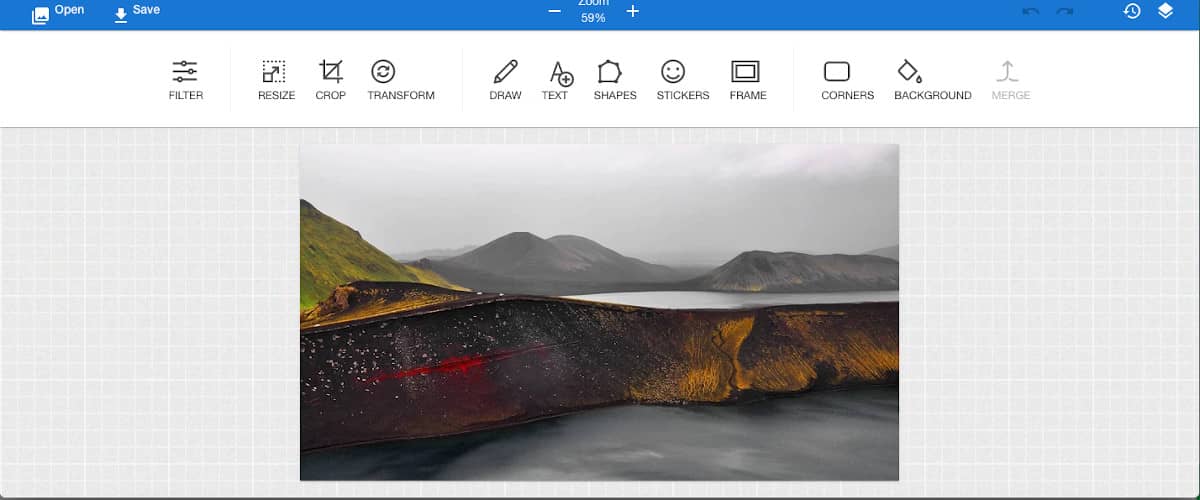The height and width of the screenshot is (500, 1200).
Task: Click the 59% zoom value
Action: click(593, 18)
